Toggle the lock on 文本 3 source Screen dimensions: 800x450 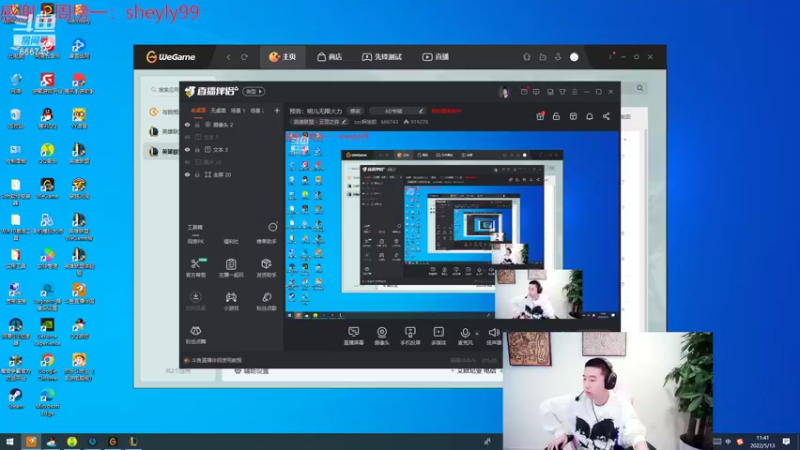tap(197, 149)
